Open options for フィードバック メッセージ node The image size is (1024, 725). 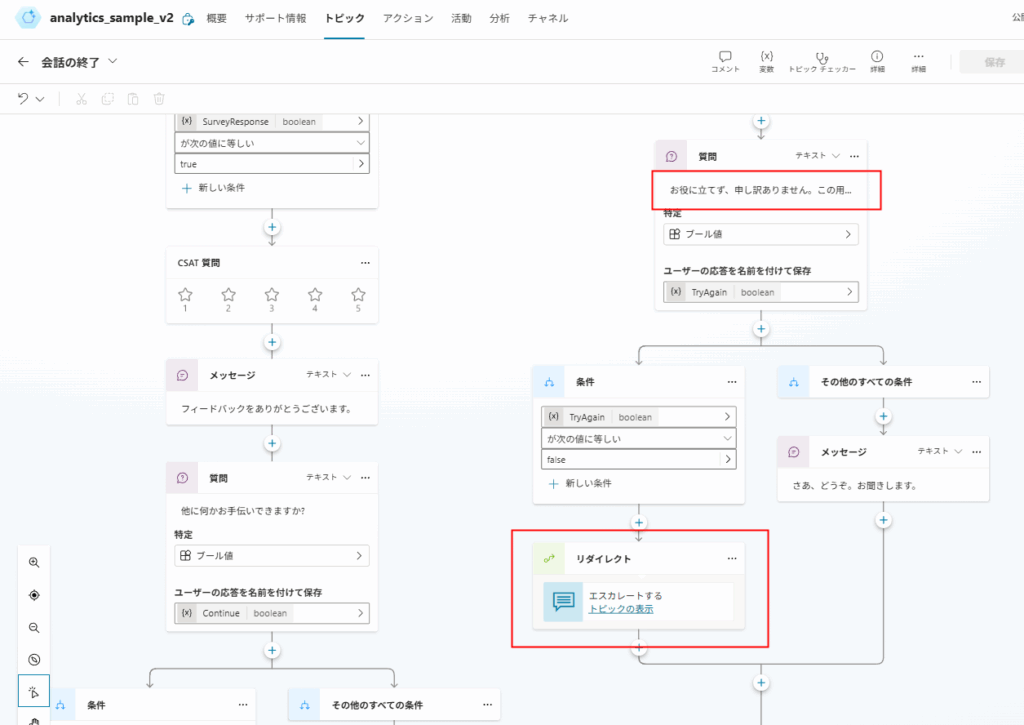[x=365, y=375]
